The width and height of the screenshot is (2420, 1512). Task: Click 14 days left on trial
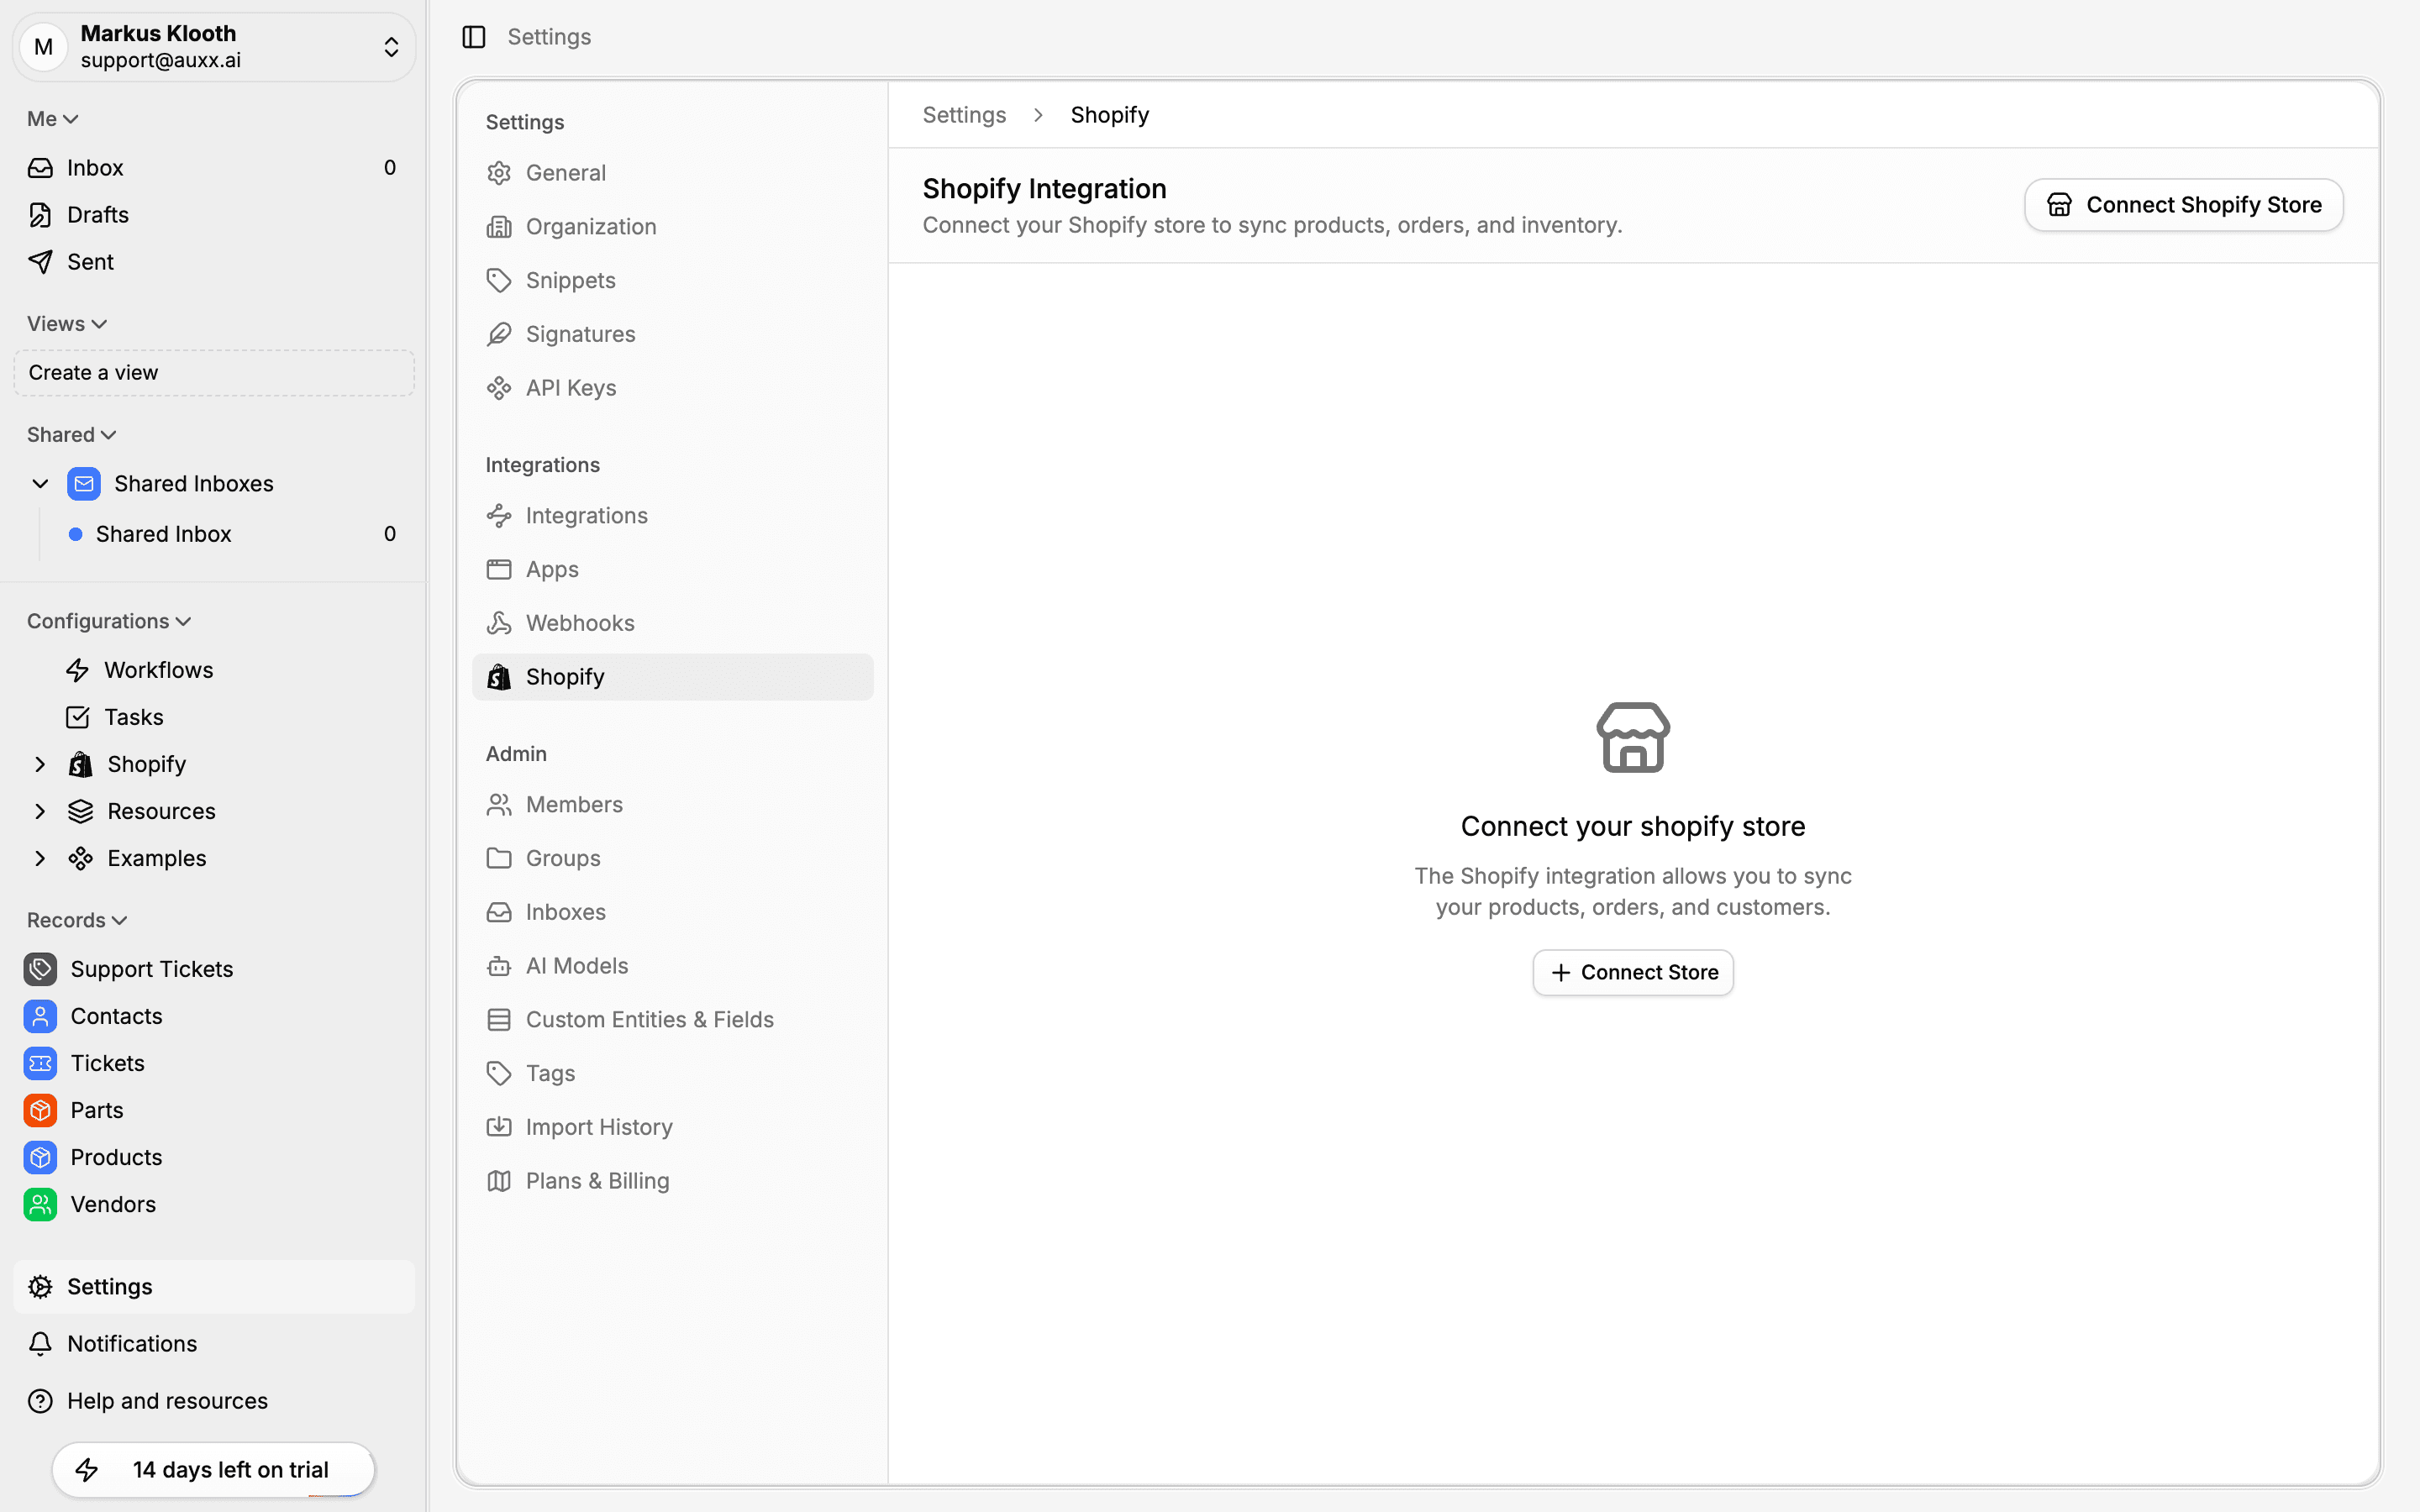[213, 1470]
